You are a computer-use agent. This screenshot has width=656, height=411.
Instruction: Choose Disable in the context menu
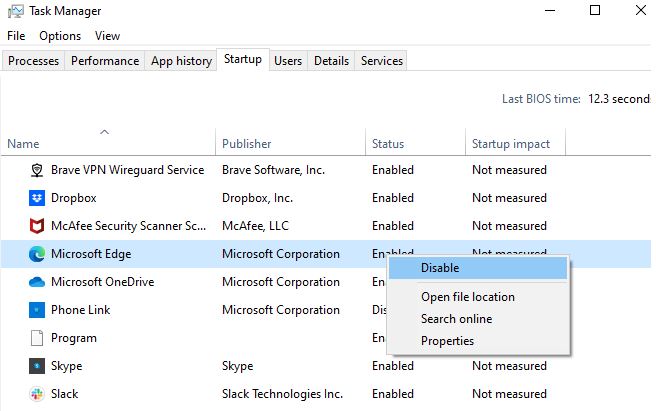478,268
